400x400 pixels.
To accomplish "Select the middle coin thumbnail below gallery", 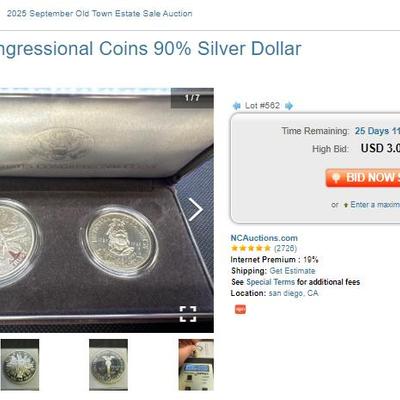I will point(108,365).
